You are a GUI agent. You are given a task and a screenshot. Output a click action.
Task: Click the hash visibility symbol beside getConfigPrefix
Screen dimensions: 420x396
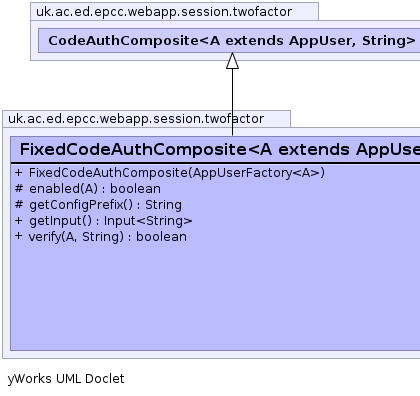(19, 204)
